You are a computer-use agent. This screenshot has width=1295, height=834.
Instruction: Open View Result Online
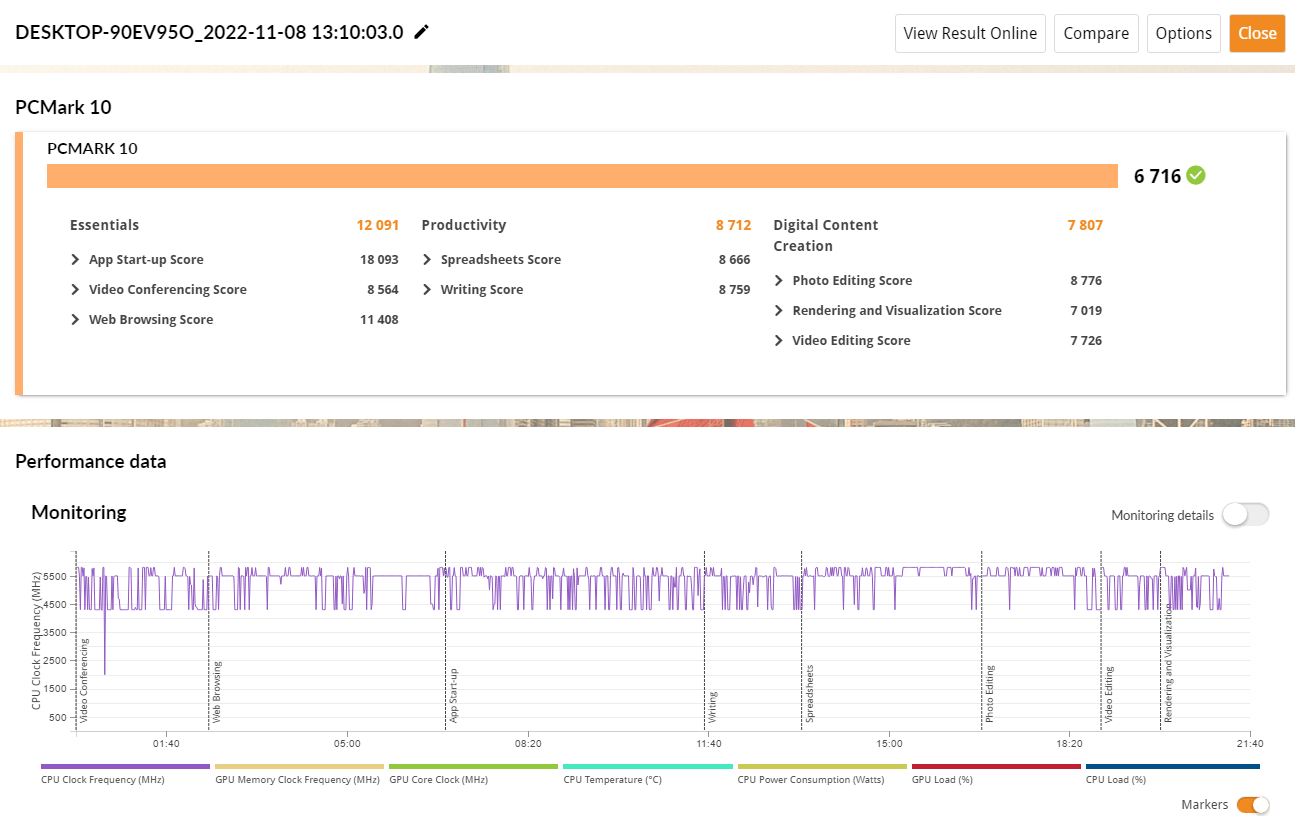[x=970, y=33]
